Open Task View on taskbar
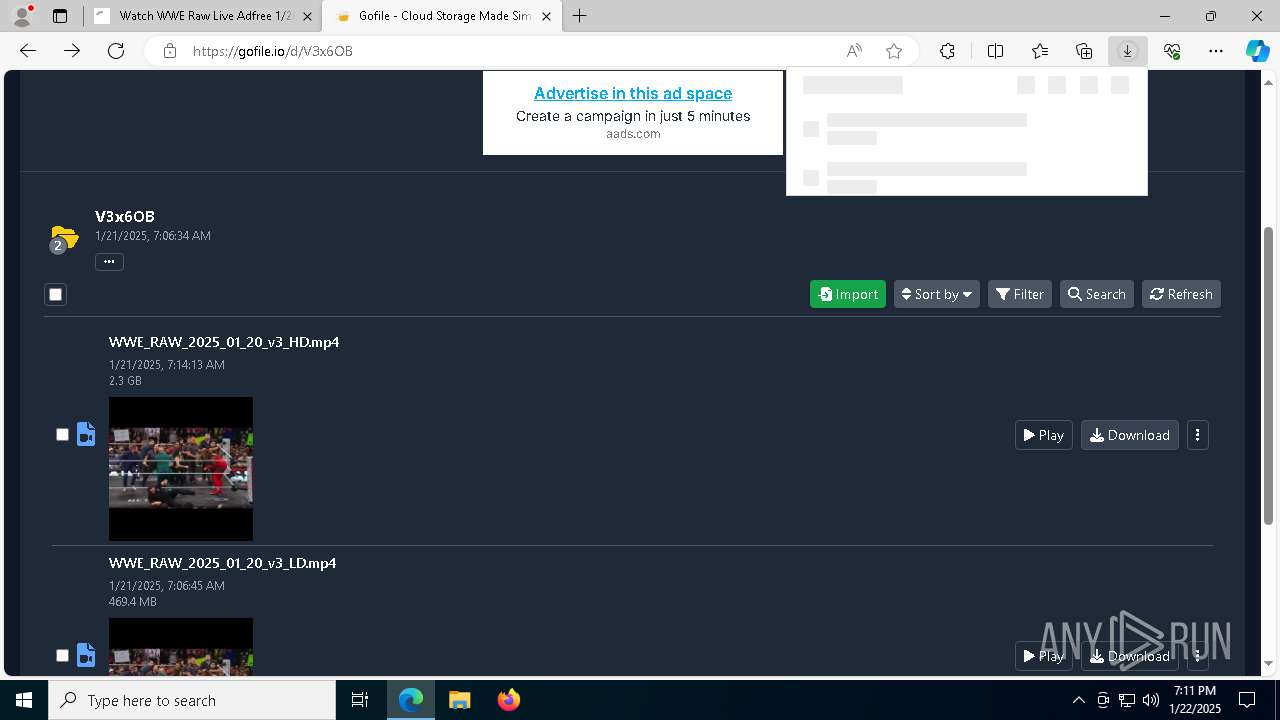The image size is (1280, 720). tap(360, 700)
